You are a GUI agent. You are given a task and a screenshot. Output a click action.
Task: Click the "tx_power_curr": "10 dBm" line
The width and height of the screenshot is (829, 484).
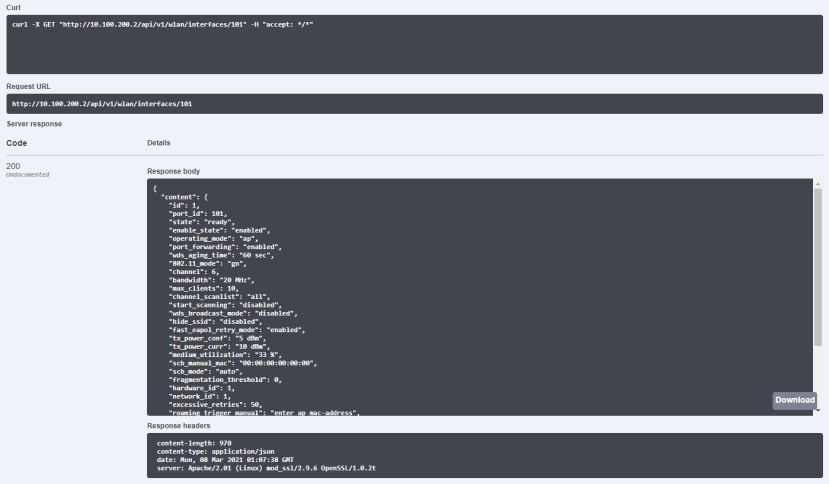point(219,346)
